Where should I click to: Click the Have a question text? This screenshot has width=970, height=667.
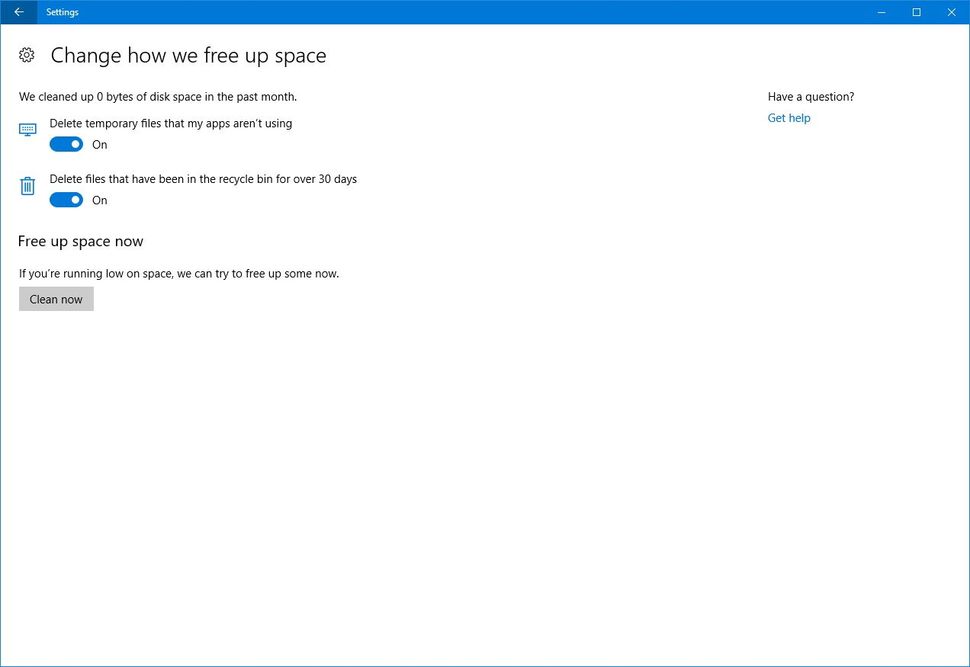(x=811, y=96)
